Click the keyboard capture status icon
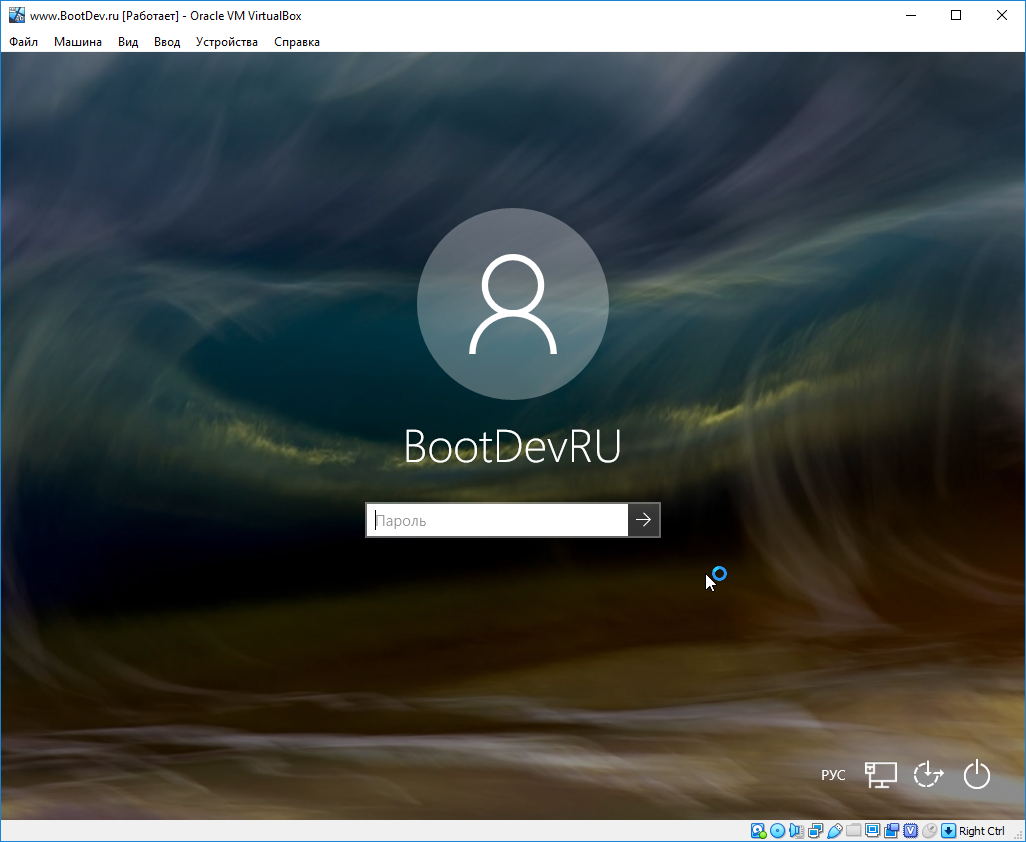Screen dimensions: 1026x842 point(948,831)
